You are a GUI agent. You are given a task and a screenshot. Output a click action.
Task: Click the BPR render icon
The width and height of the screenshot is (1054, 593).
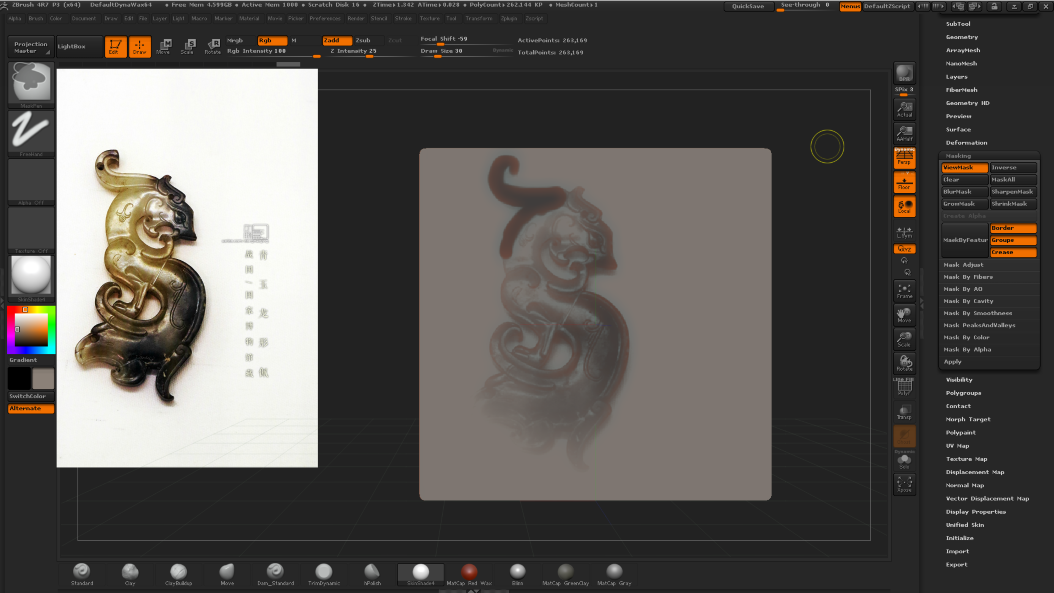pos(904,73)
